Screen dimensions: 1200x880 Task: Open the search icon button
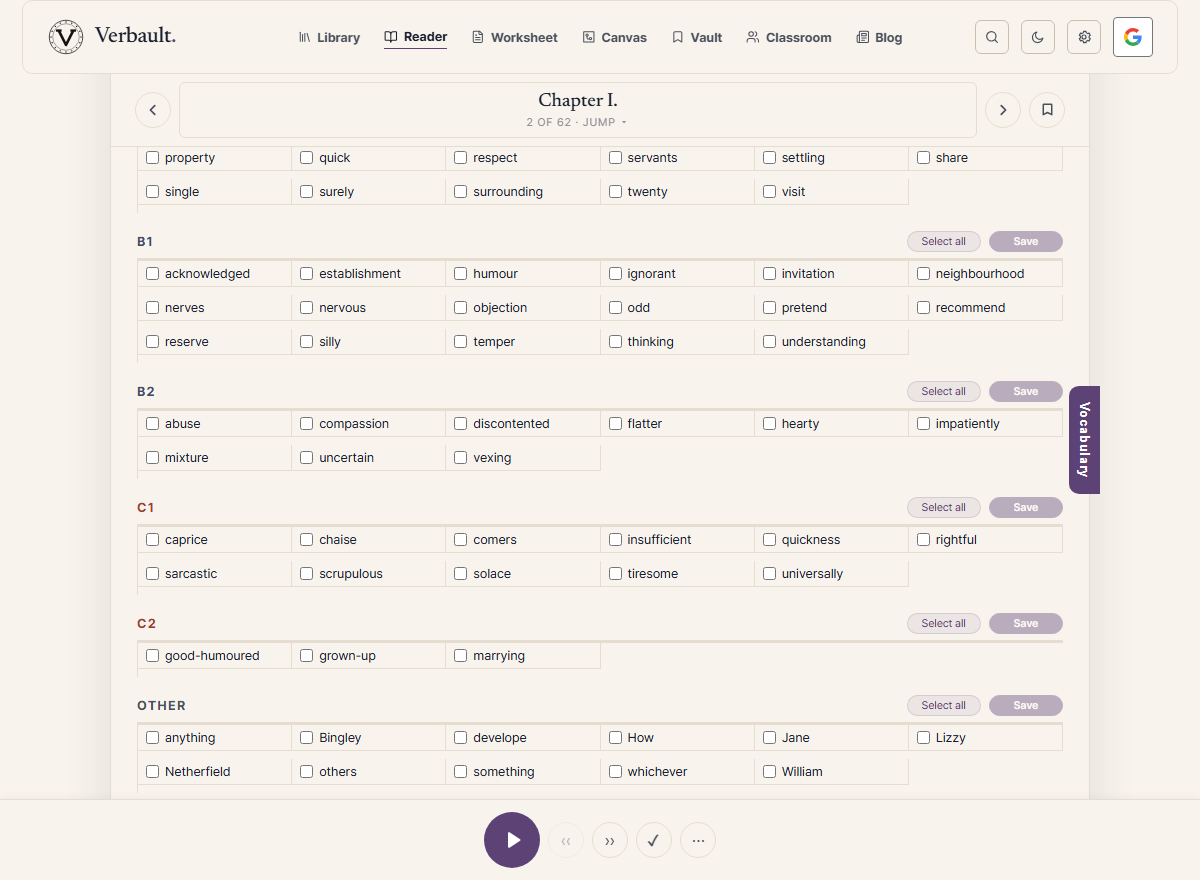point(992,37)
